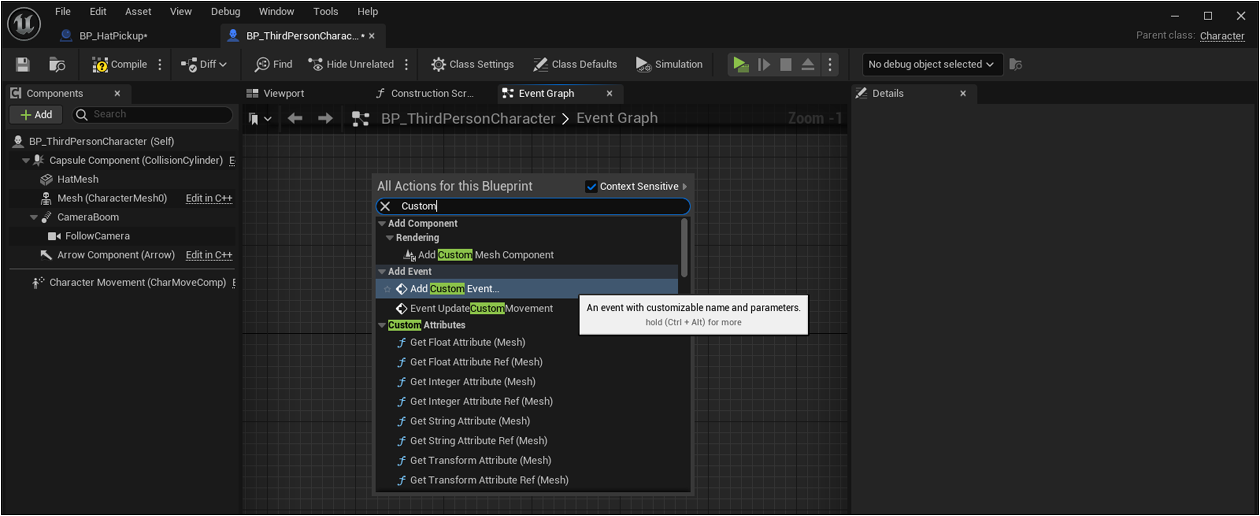Click the find debug object icon
Viewport: 1260px width, 516px height.
click(1016, 64)
